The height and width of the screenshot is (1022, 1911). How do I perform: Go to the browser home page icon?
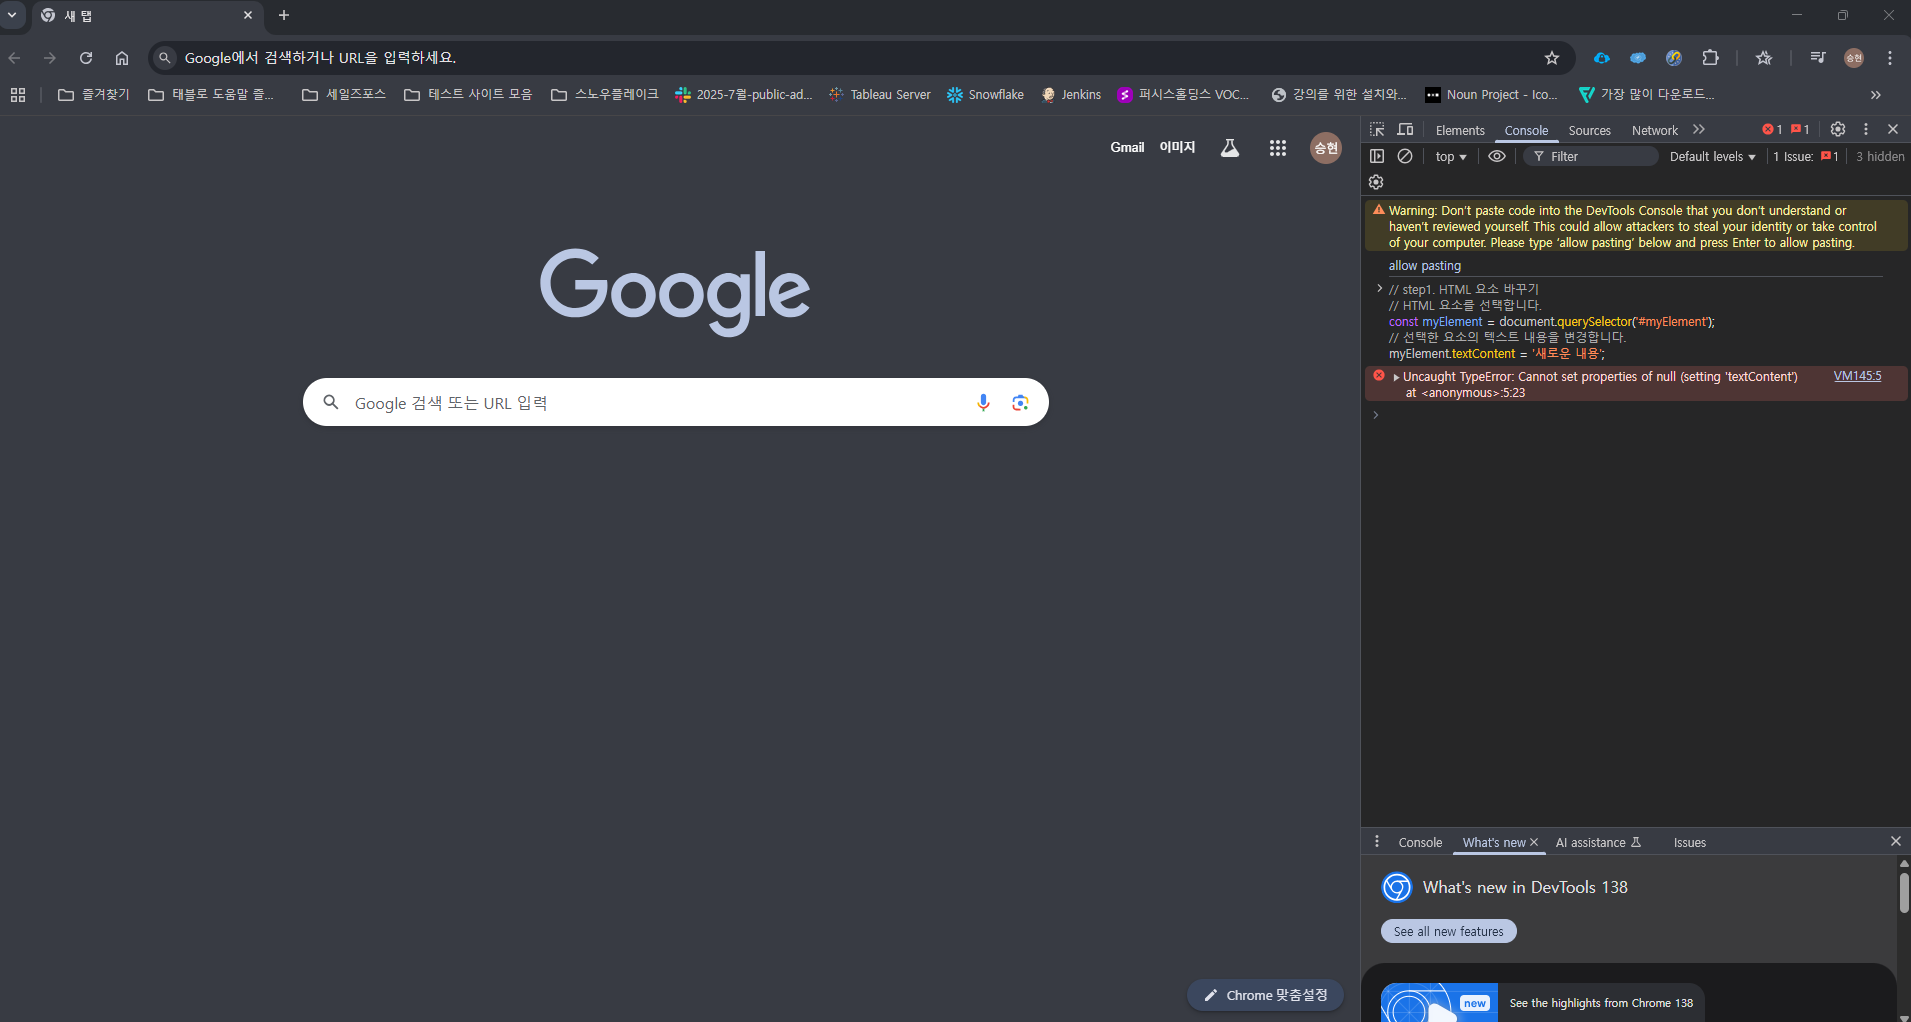[122, 58]
